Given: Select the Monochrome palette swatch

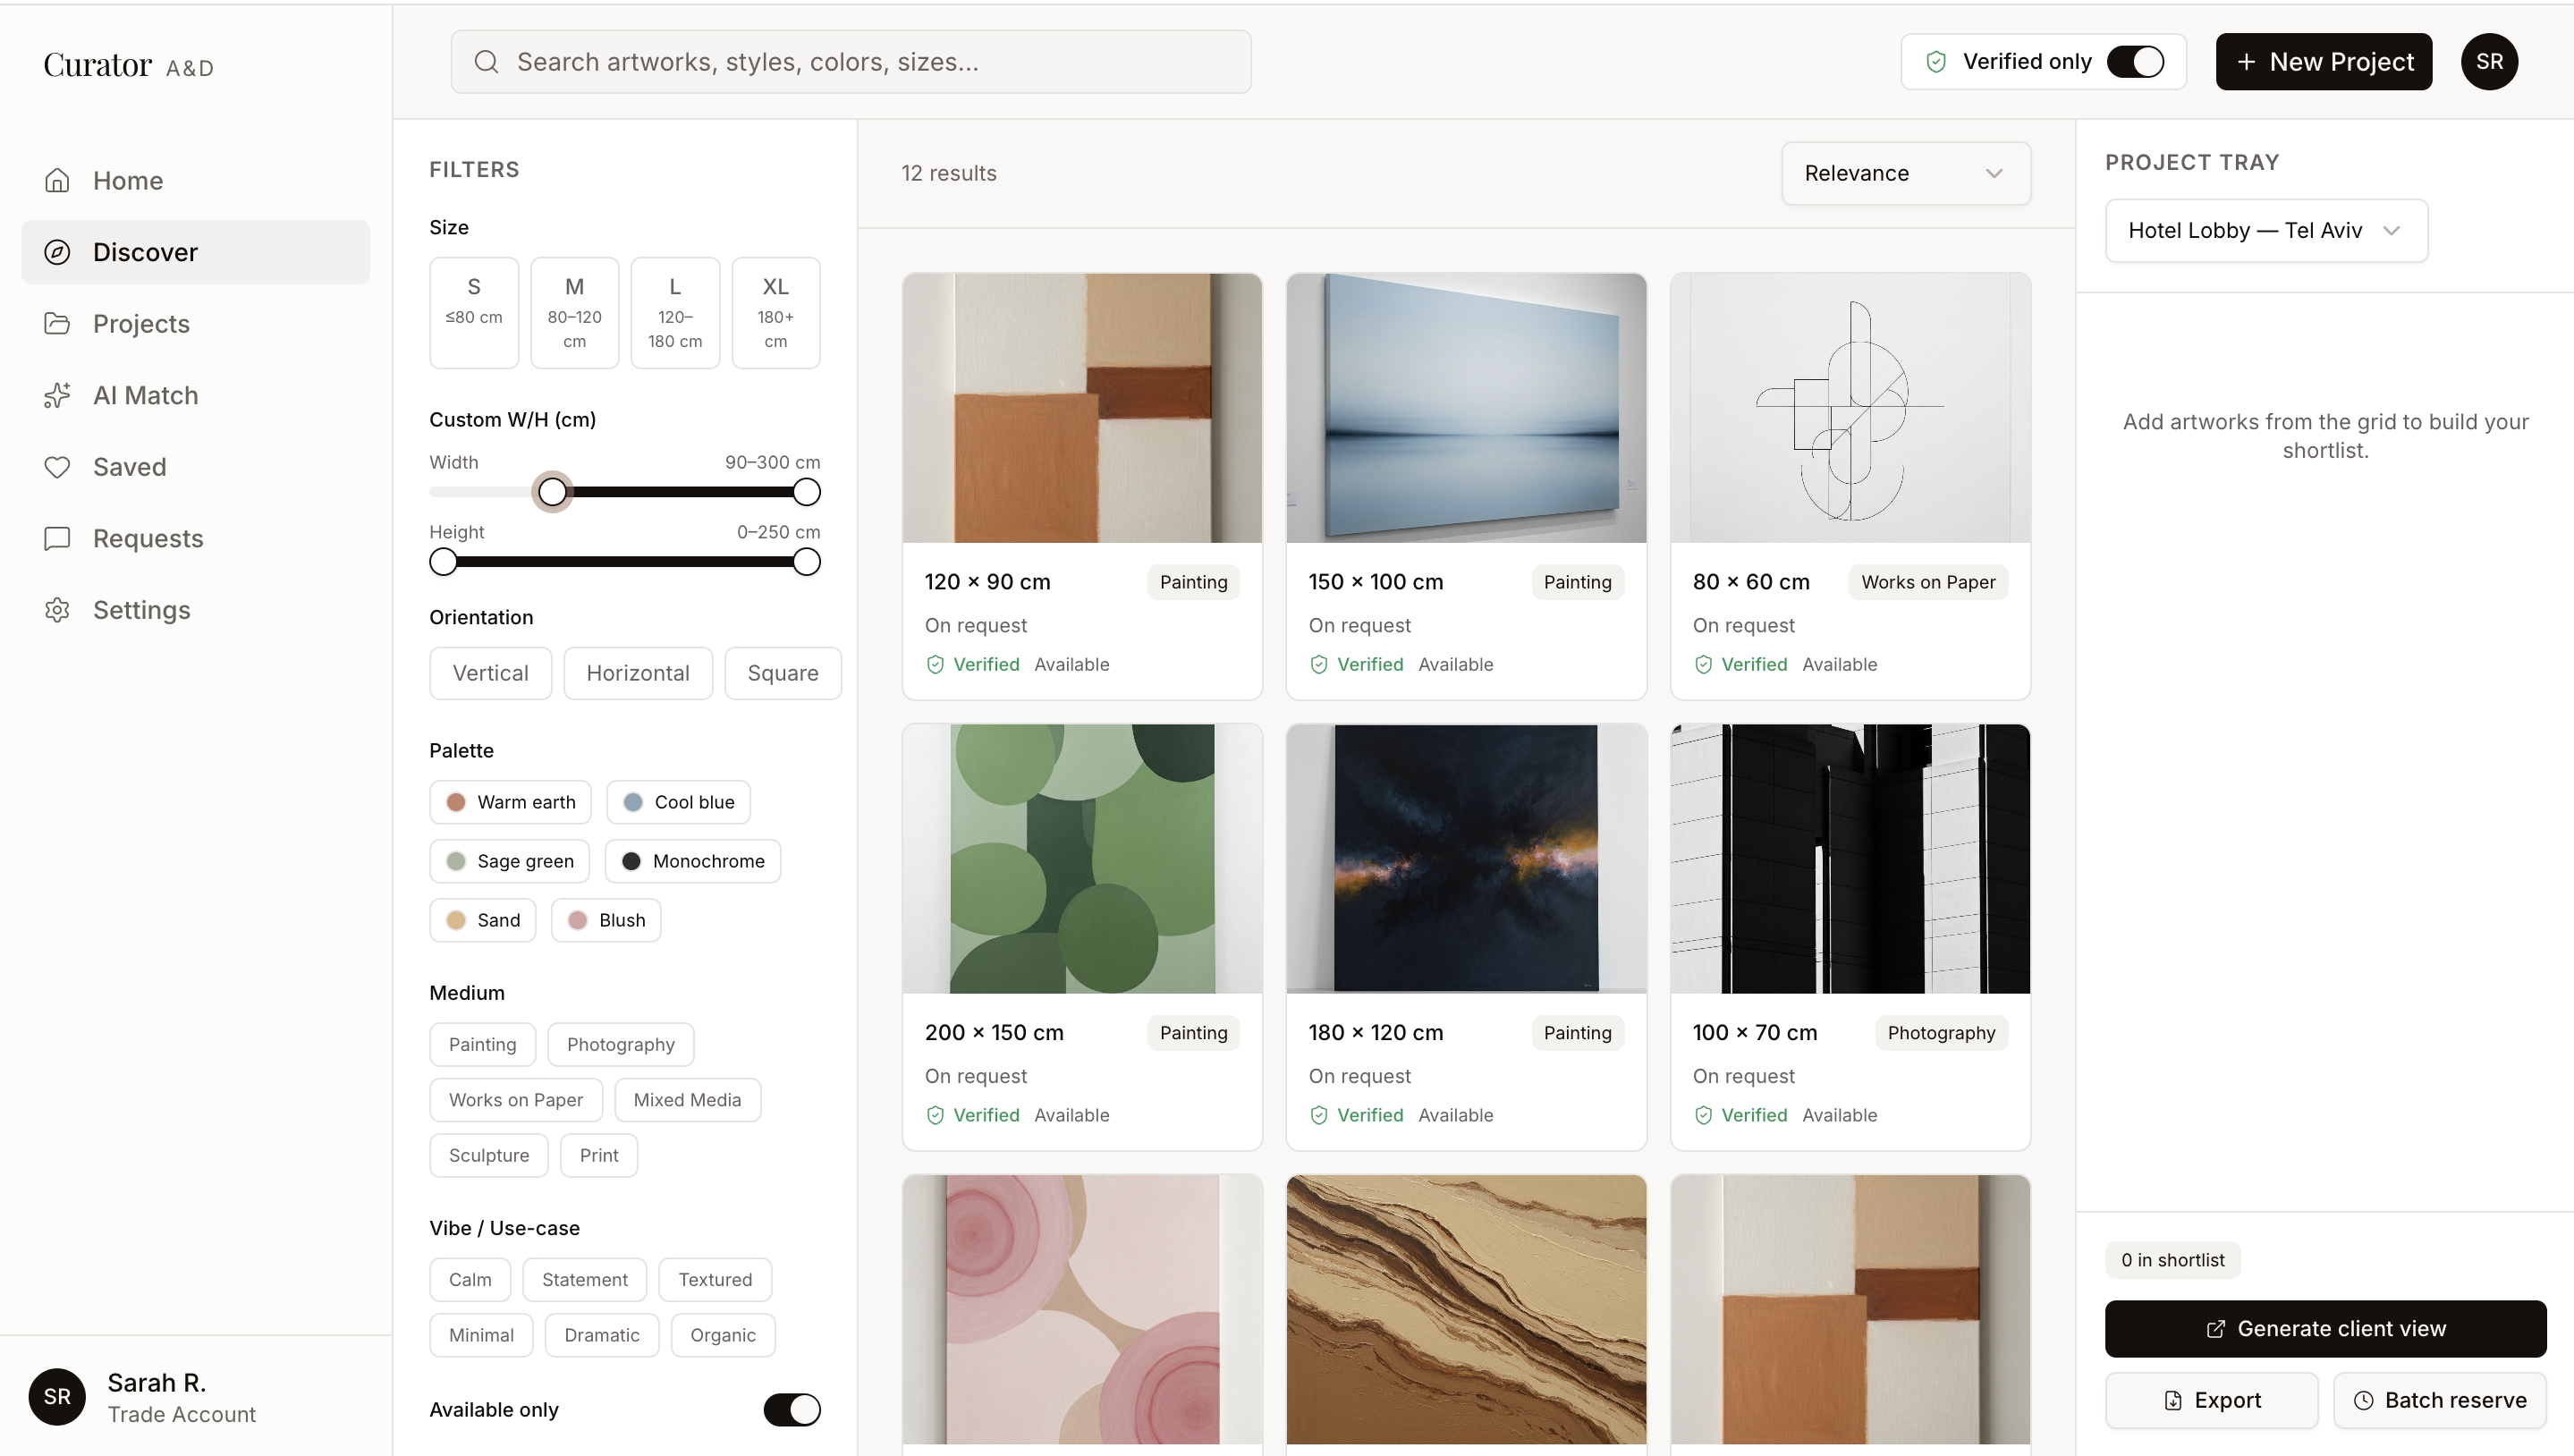Looking at the screenshot, I should click(693, 861).
